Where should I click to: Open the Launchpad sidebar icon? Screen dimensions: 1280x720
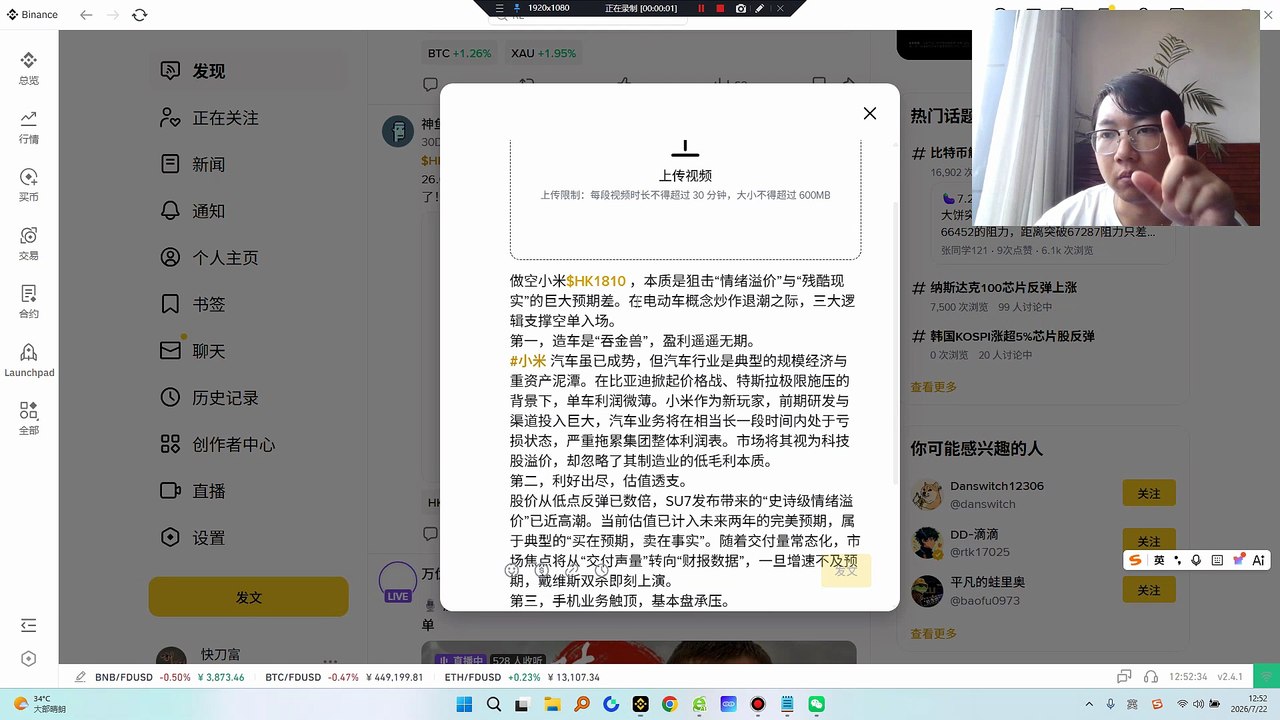click(x=28, y=360)
